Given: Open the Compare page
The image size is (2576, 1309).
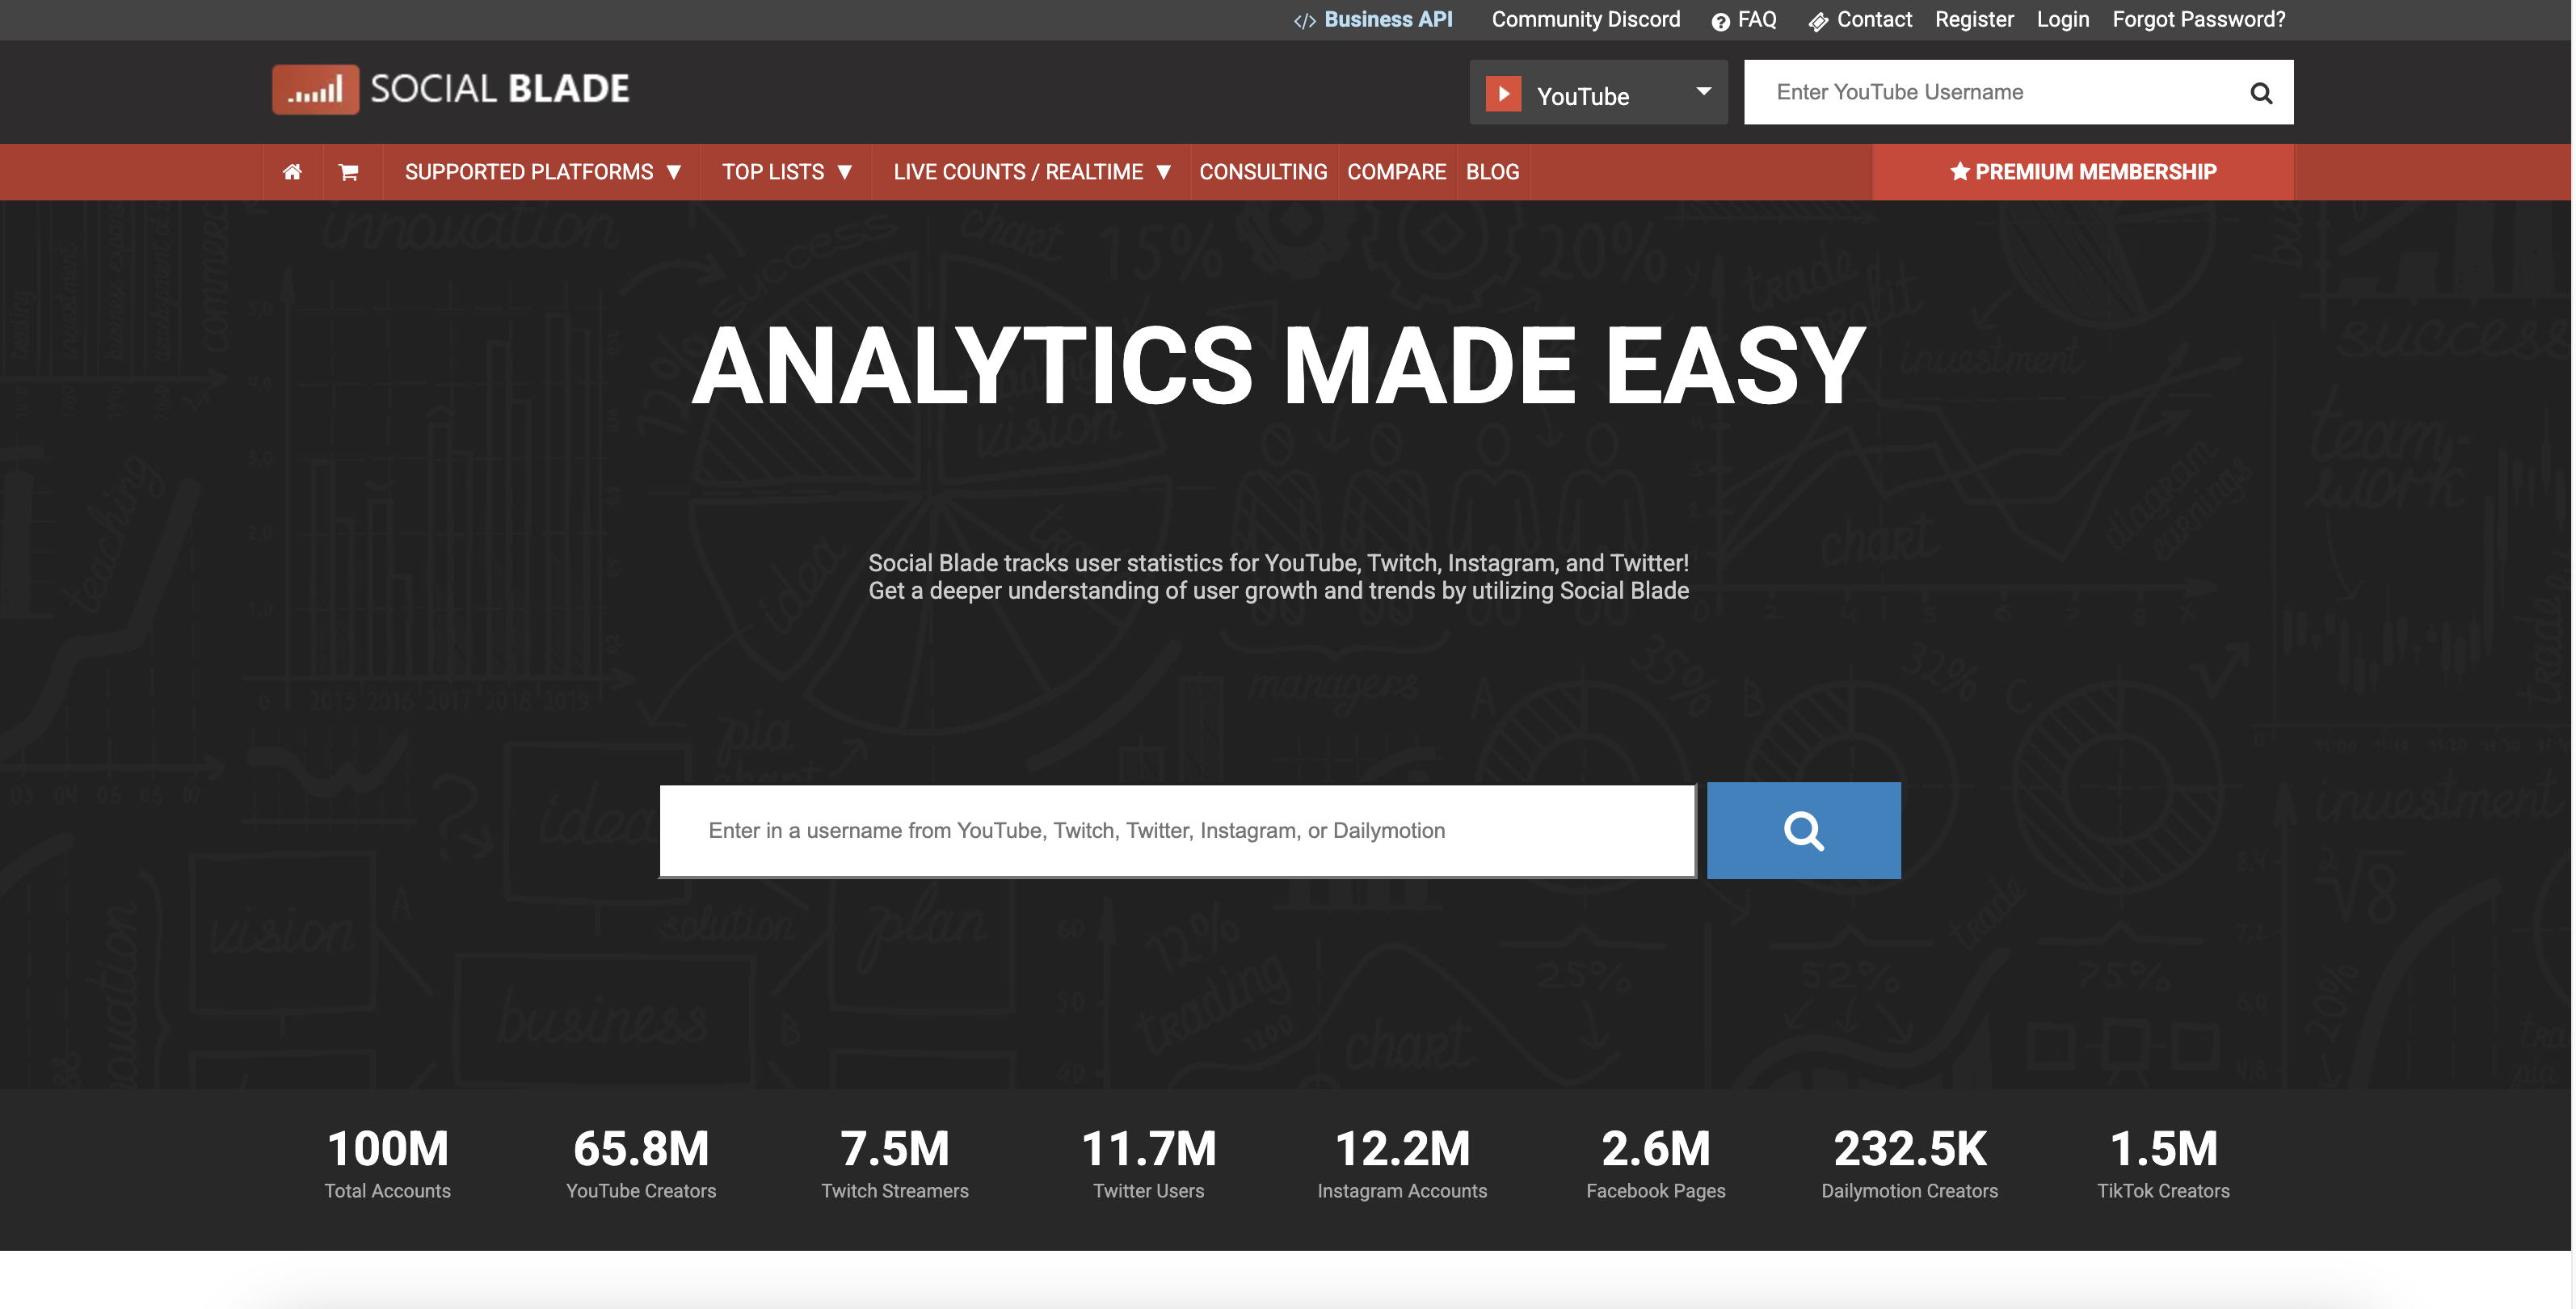Looking at the screenshot, I should point(1396,172).
